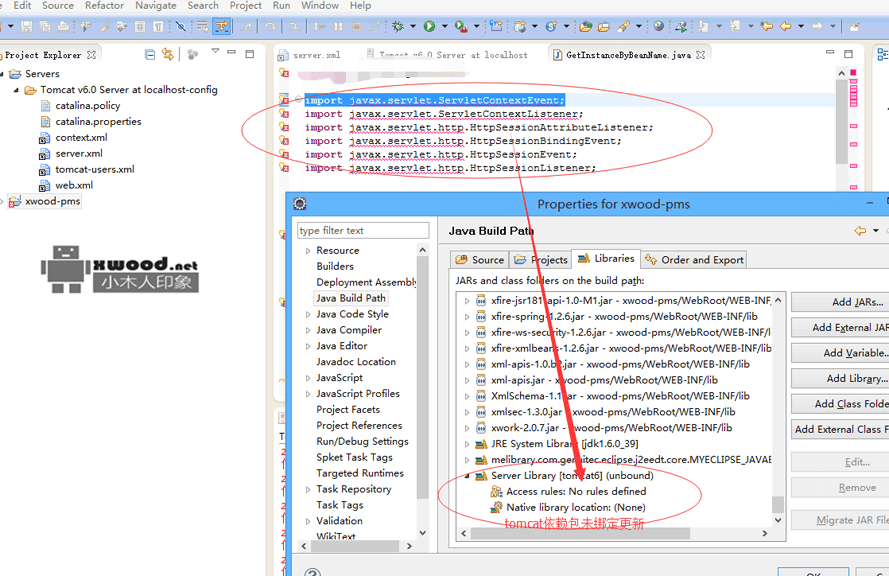Expand the Resource properties node
Viewport: 889px width, 576px height.
308,251
